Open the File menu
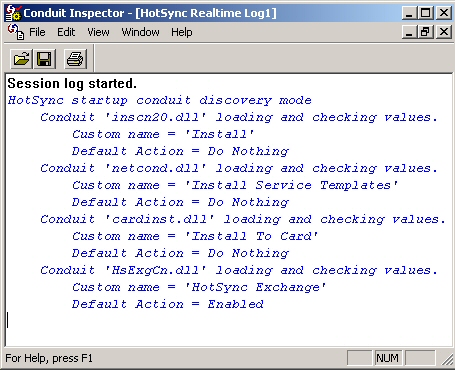Viewport: 455px width, 370px height. click(x=37, y=32)
